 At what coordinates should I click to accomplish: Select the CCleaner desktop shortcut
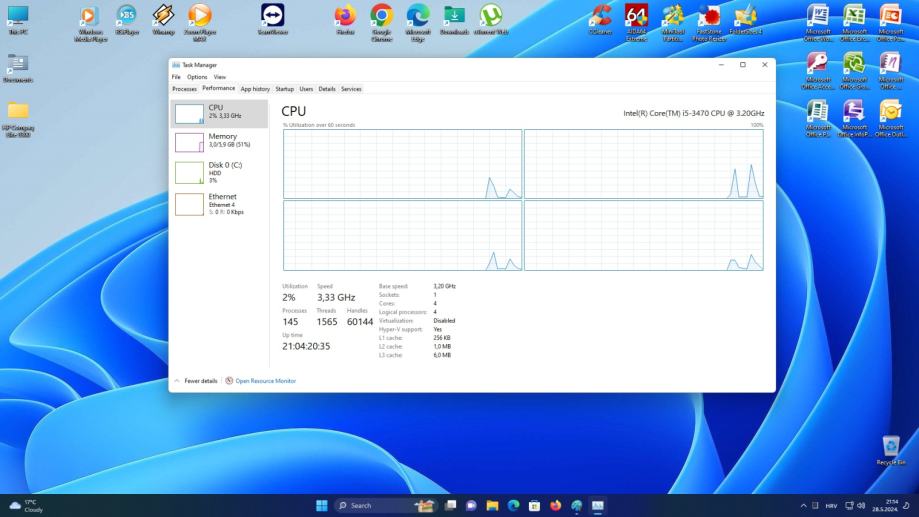tap(600, 17)
